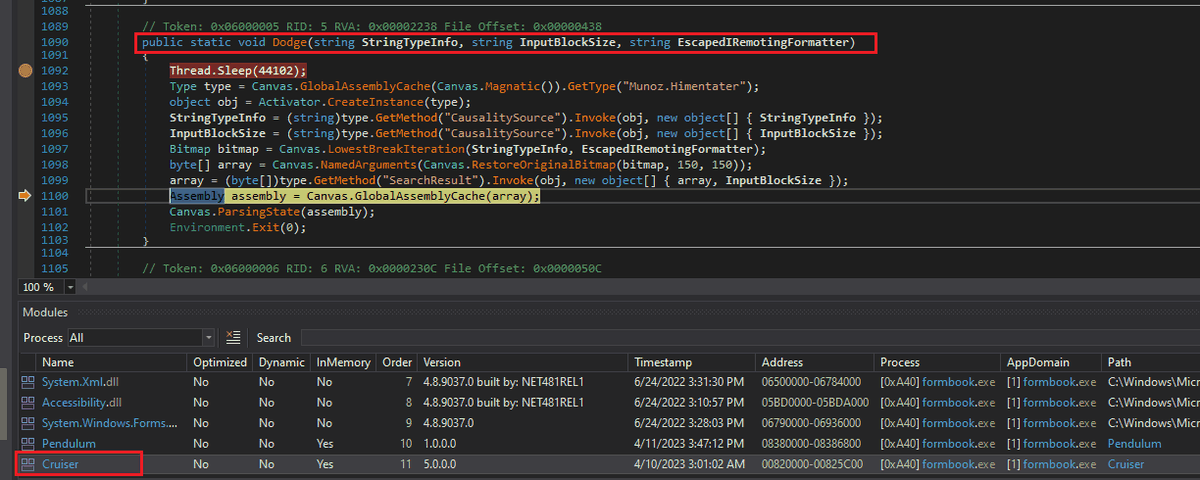Click timestamp 6/24/2022 3:31:30 PM

point(691,383)
